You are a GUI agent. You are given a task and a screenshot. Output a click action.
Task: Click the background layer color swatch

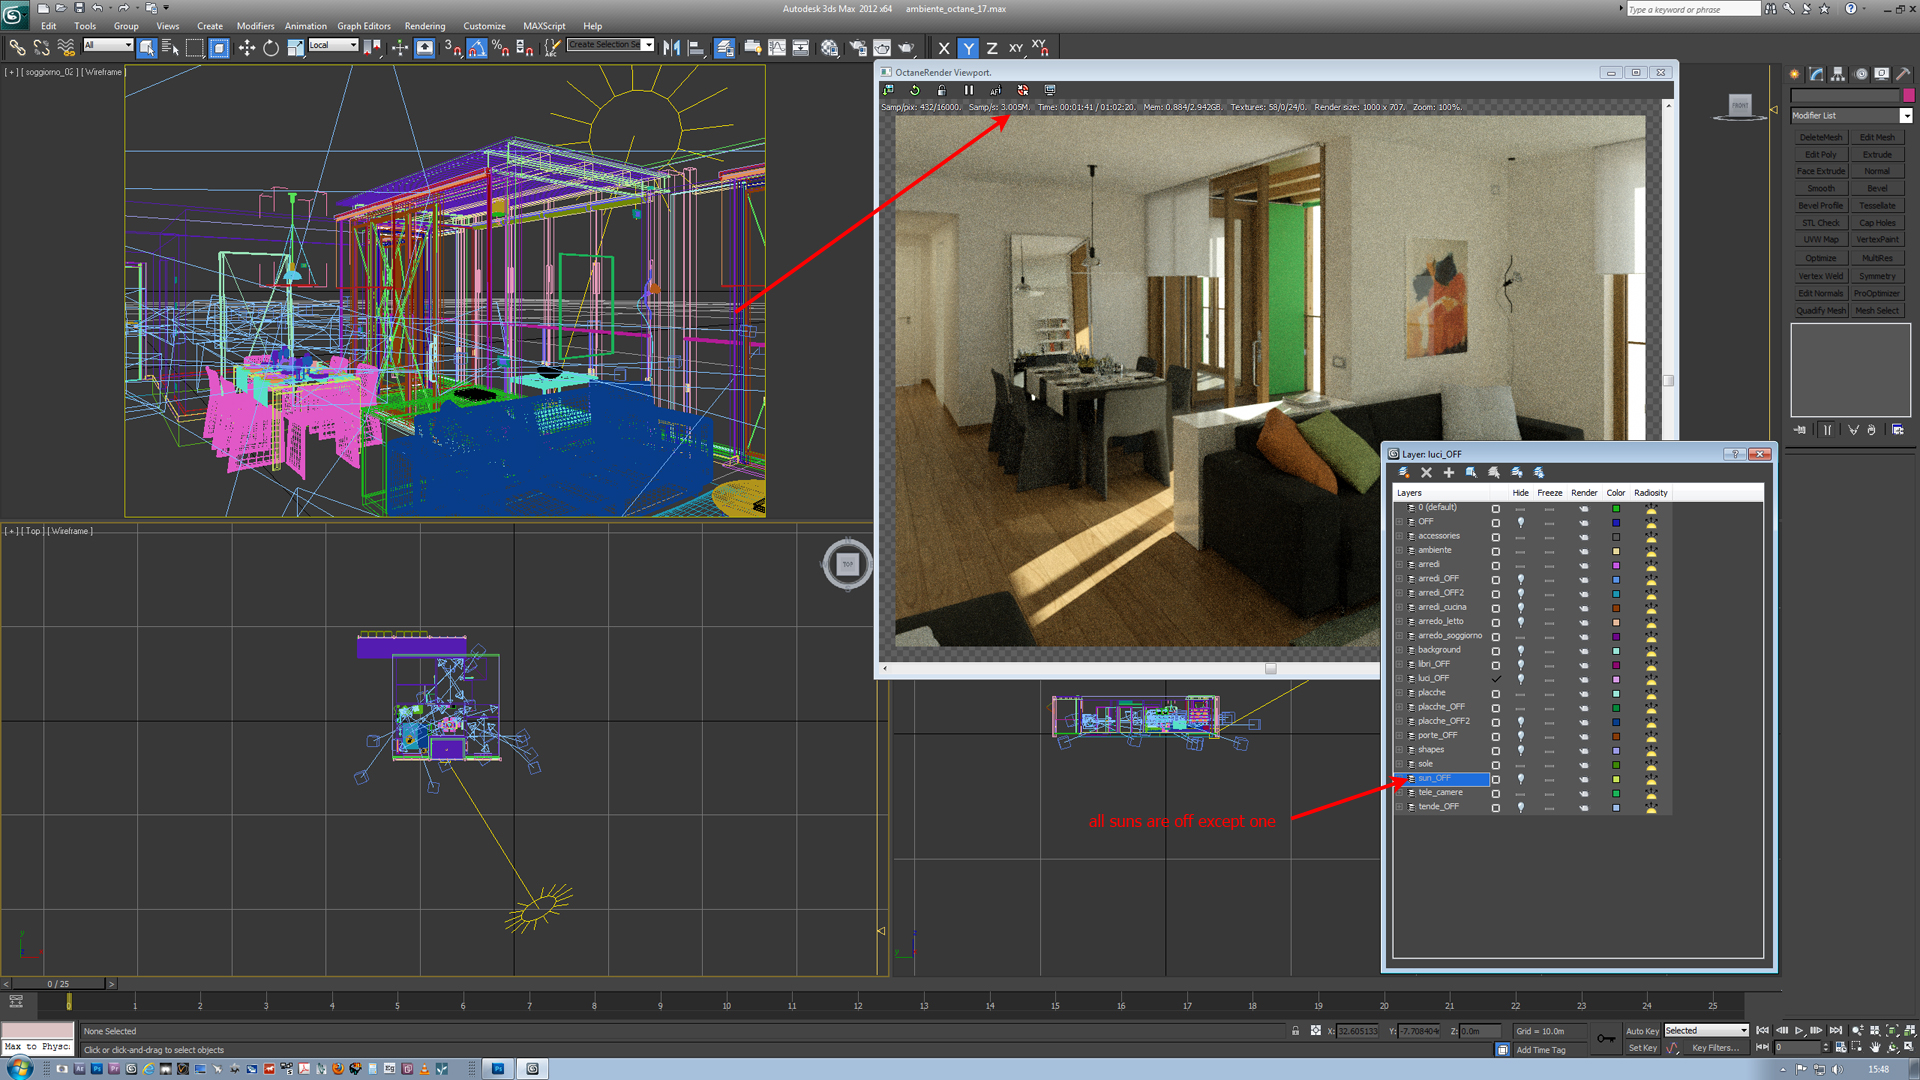[1615, 651]
